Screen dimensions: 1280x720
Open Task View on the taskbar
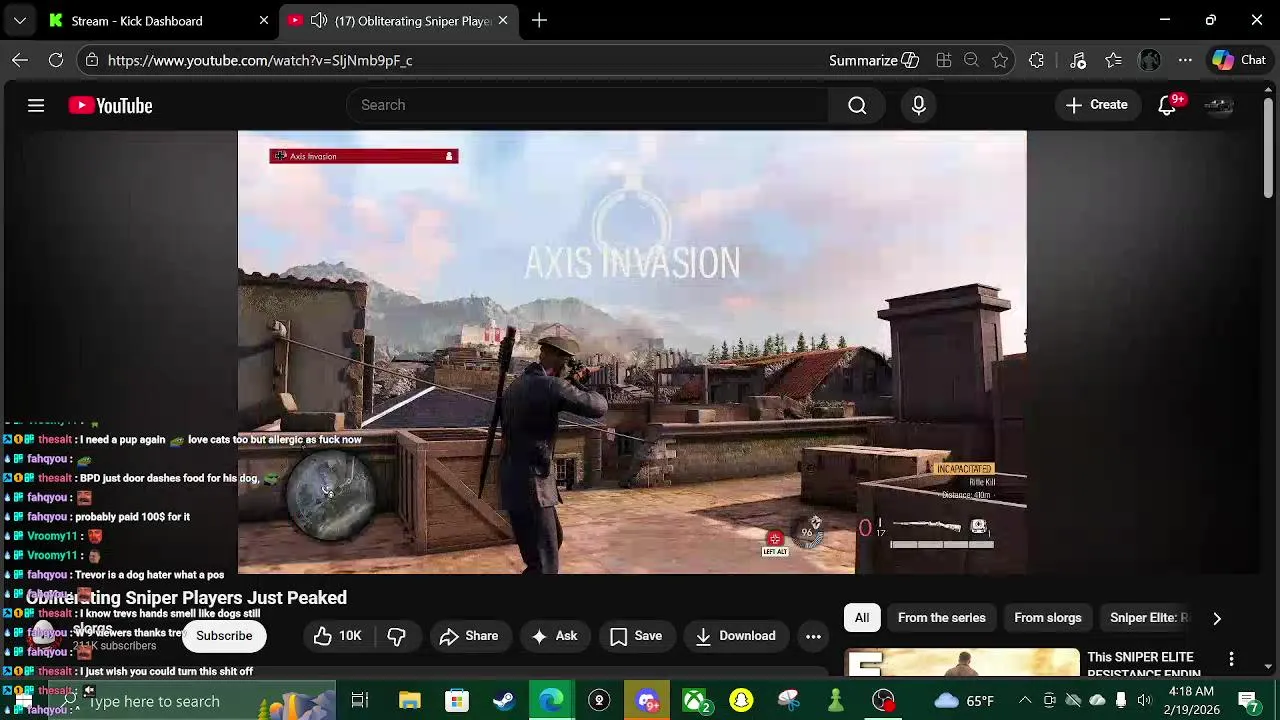pyautogui.click(x=360, y=701)
